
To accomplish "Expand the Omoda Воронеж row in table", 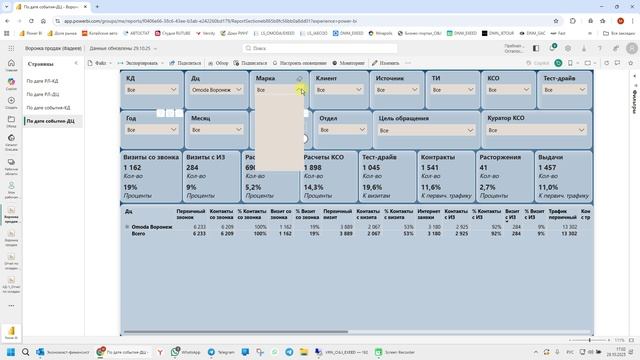I will 127,227.
